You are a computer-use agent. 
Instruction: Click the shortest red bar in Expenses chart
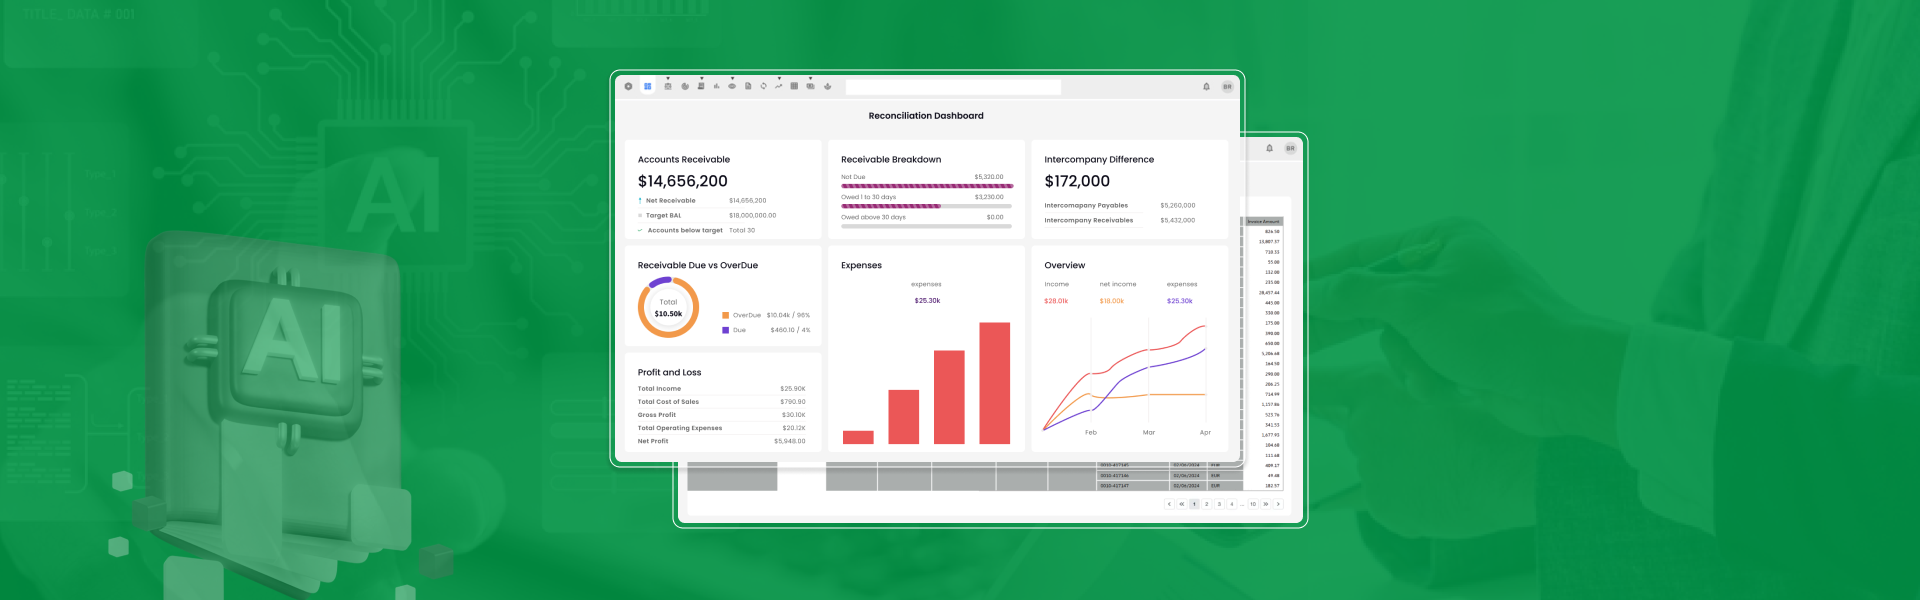pos(858,437)
